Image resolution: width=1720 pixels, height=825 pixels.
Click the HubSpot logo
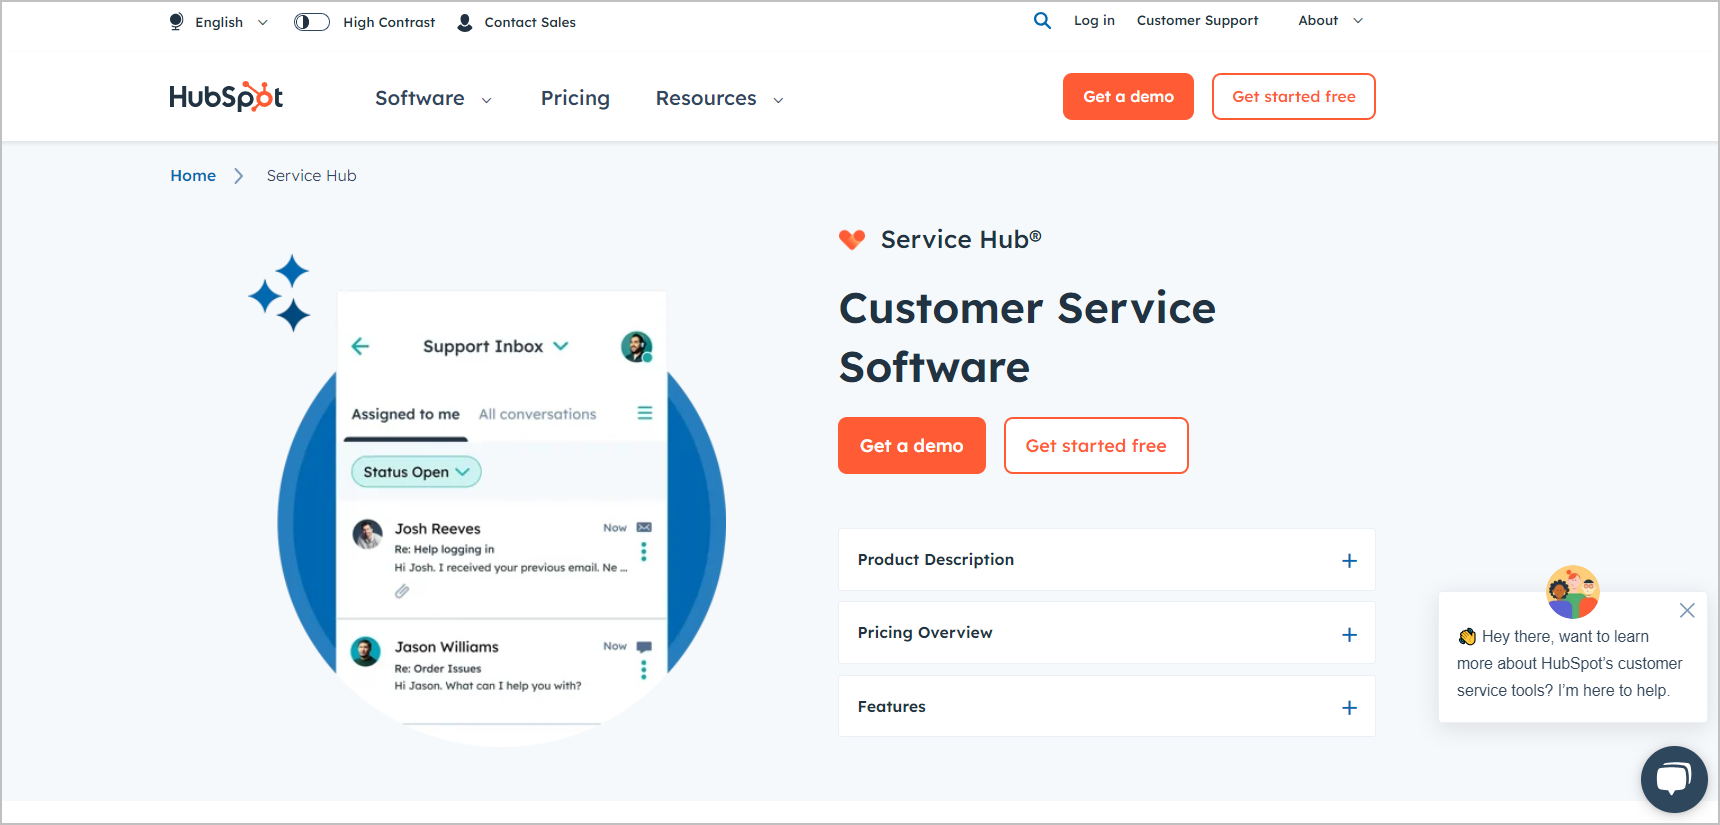pos(226,96)
